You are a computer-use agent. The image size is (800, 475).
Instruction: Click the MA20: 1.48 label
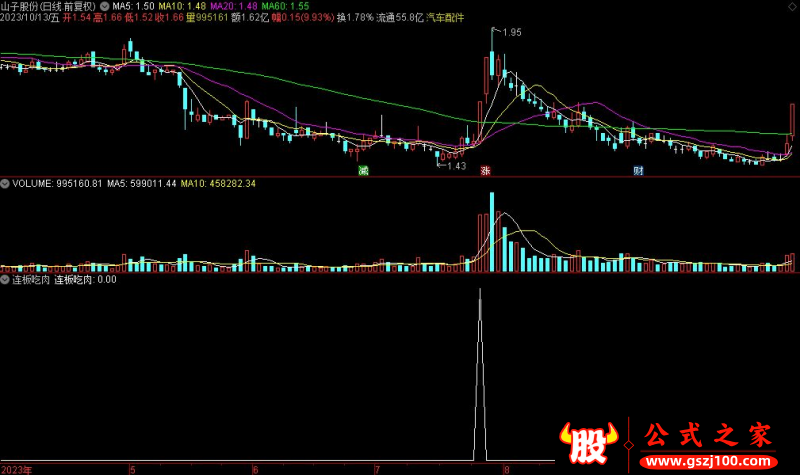[x=234, y=6]
